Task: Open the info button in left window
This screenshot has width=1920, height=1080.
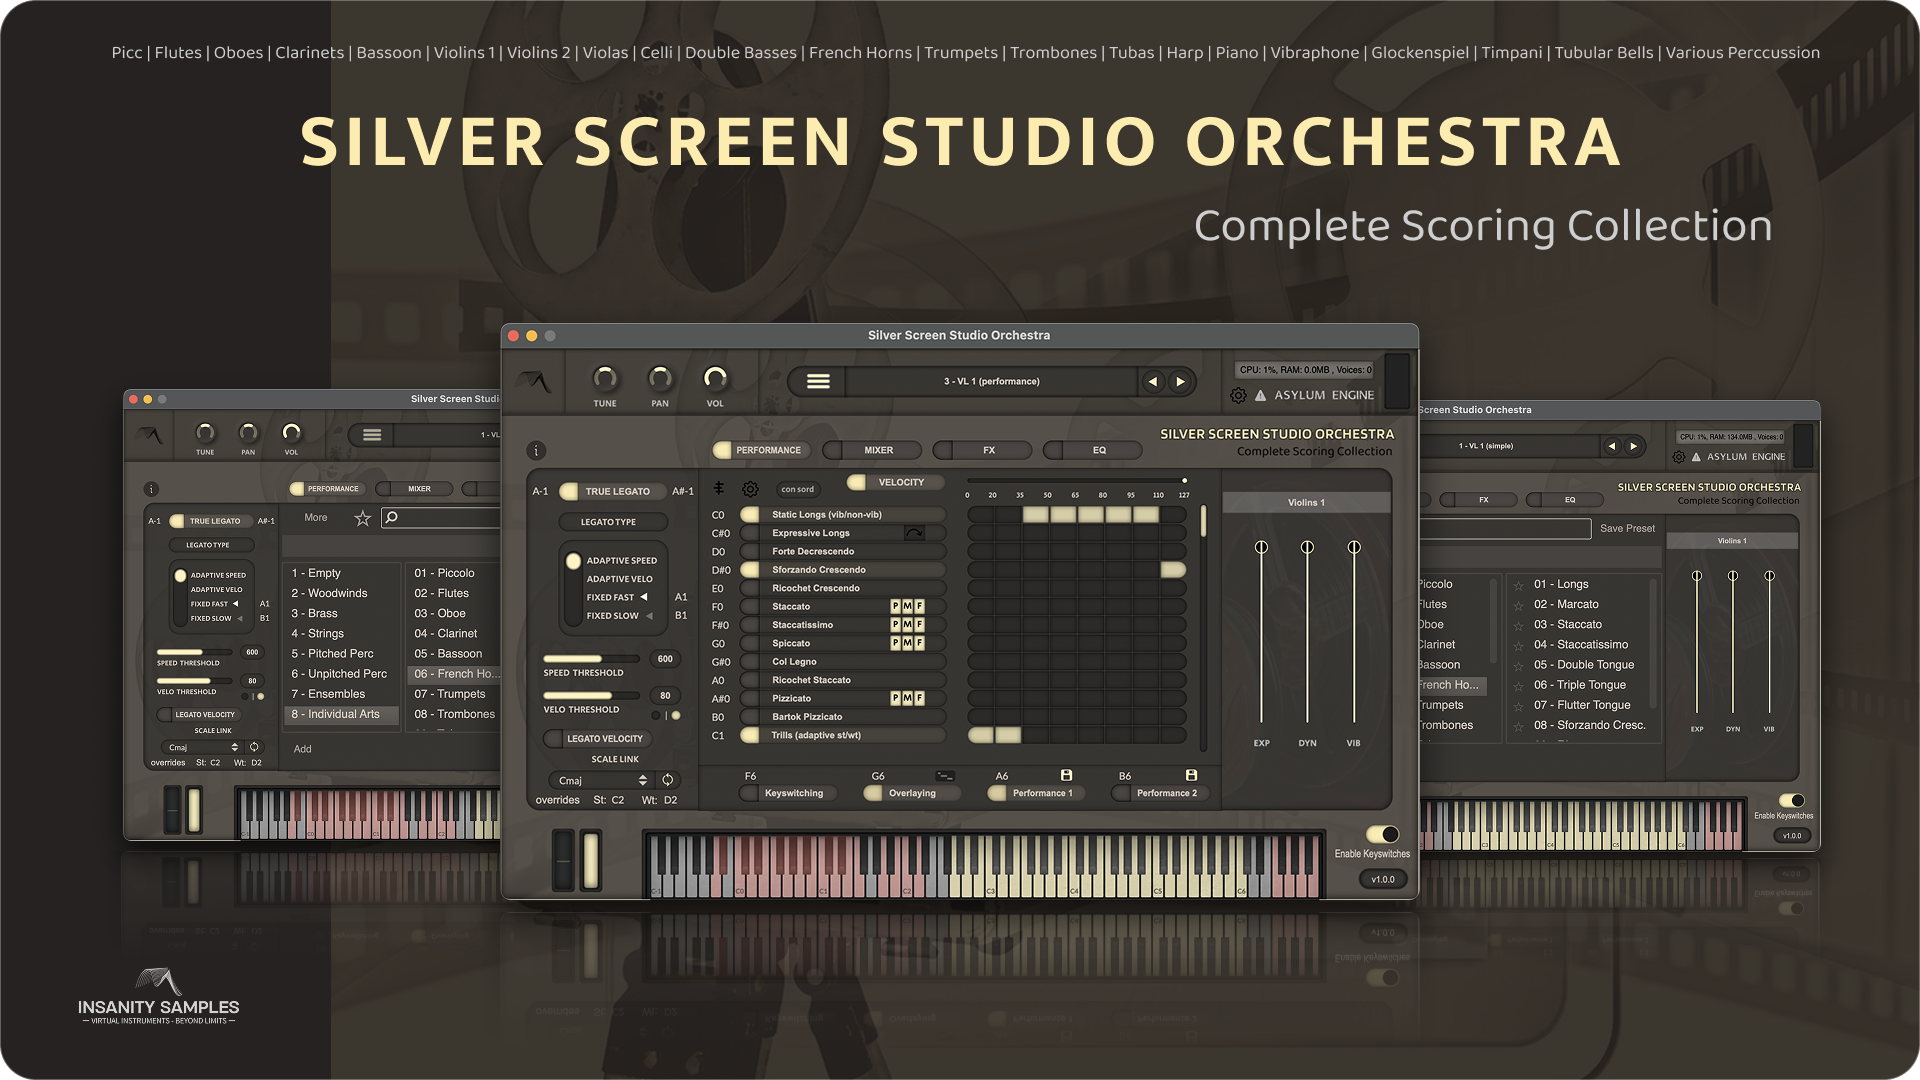Action: (151, 489)
